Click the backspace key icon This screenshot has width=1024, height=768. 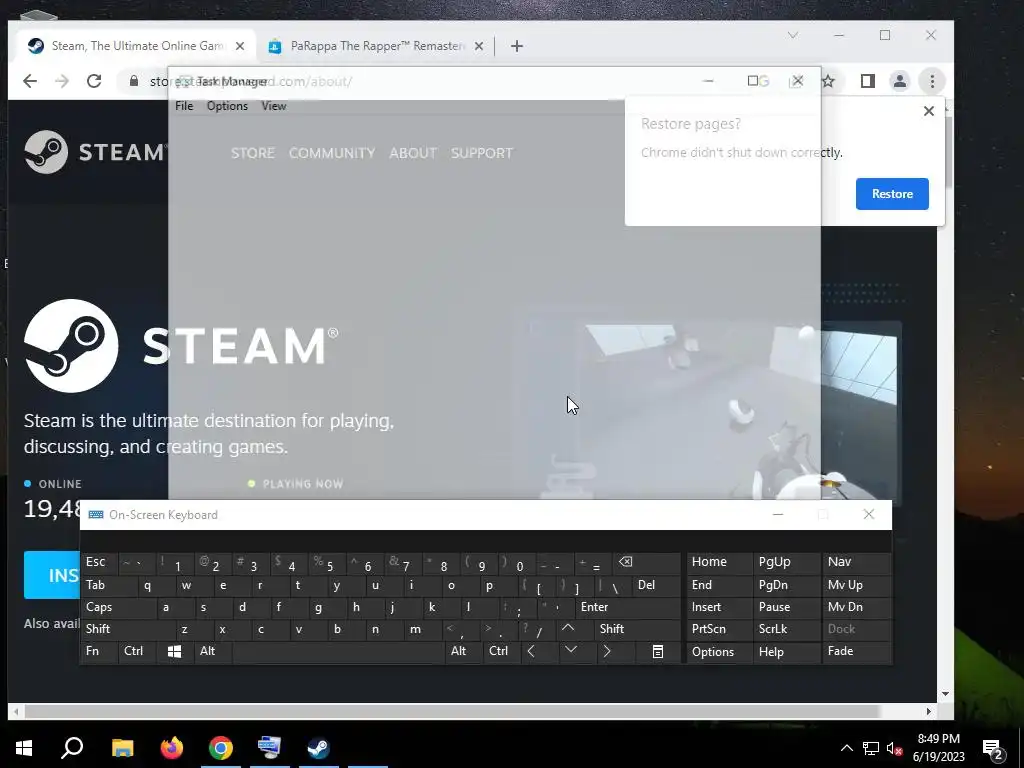(x=647, y=562)
